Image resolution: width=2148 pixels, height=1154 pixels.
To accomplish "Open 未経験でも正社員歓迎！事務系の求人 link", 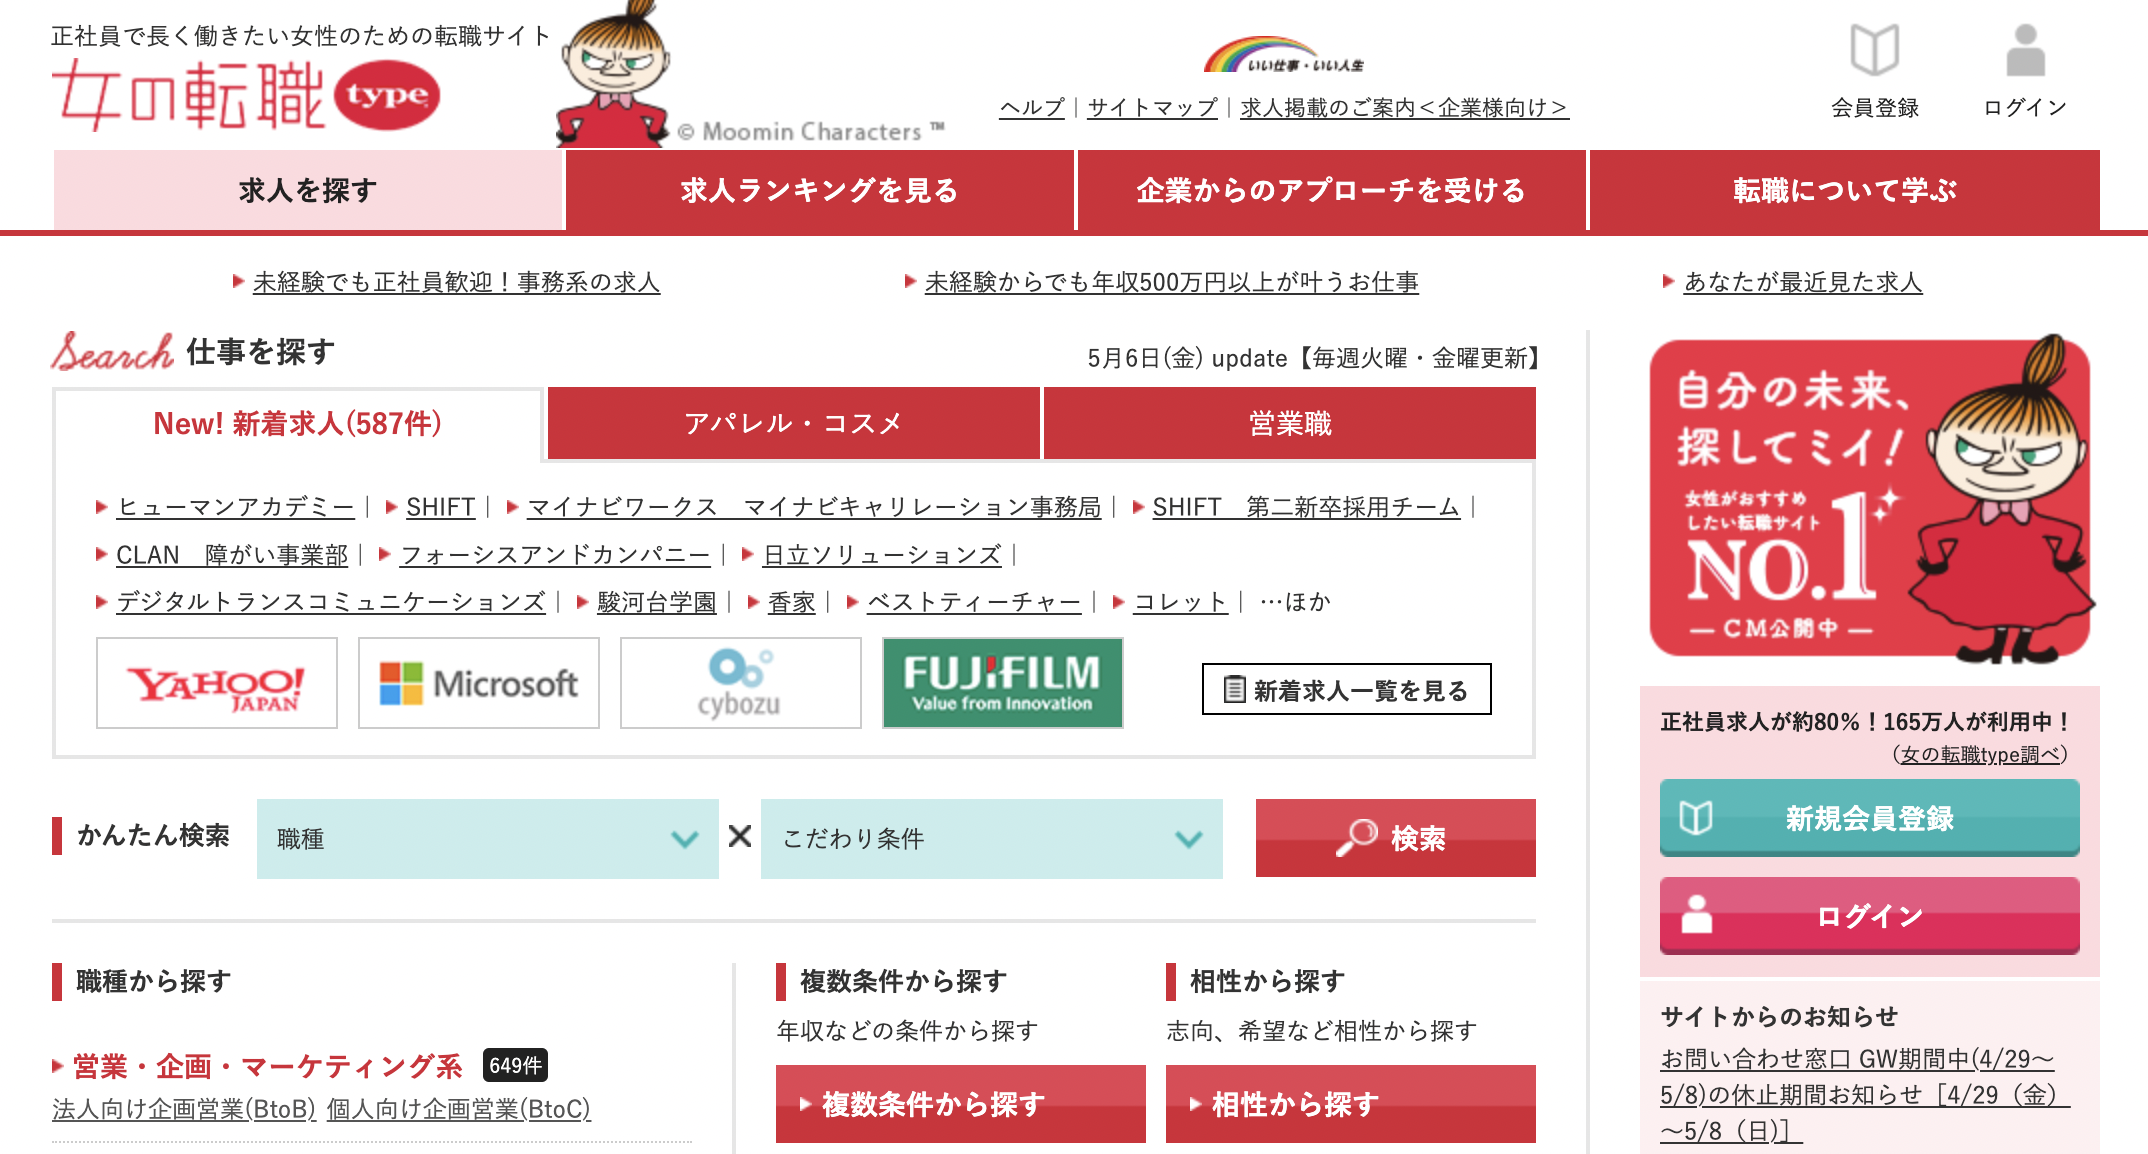I will coord(456,282).
